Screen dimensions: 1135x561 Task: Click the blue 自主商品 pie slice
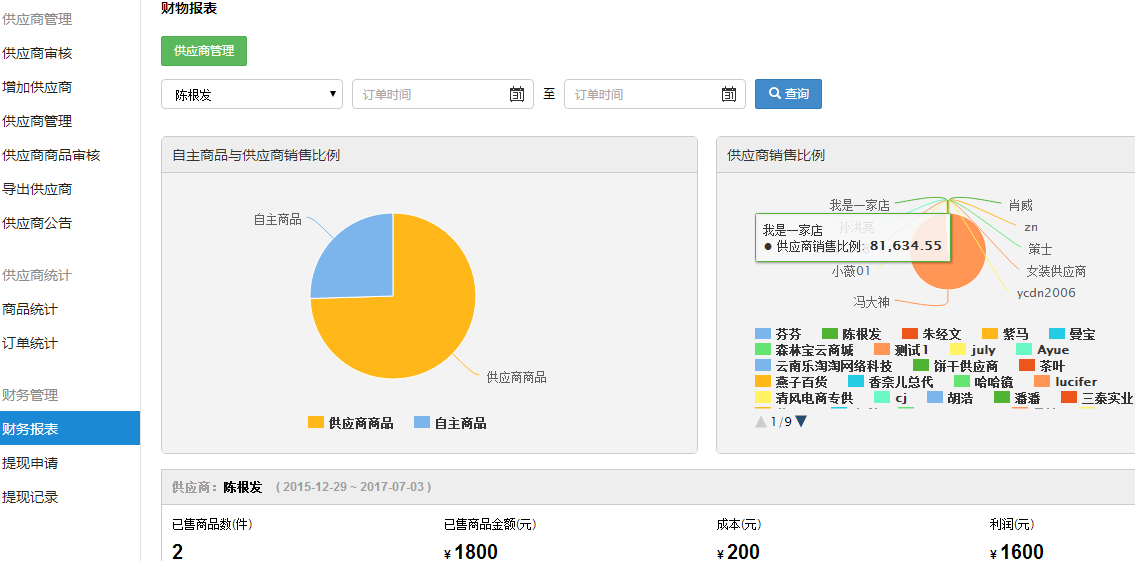(x=350, y=260)
